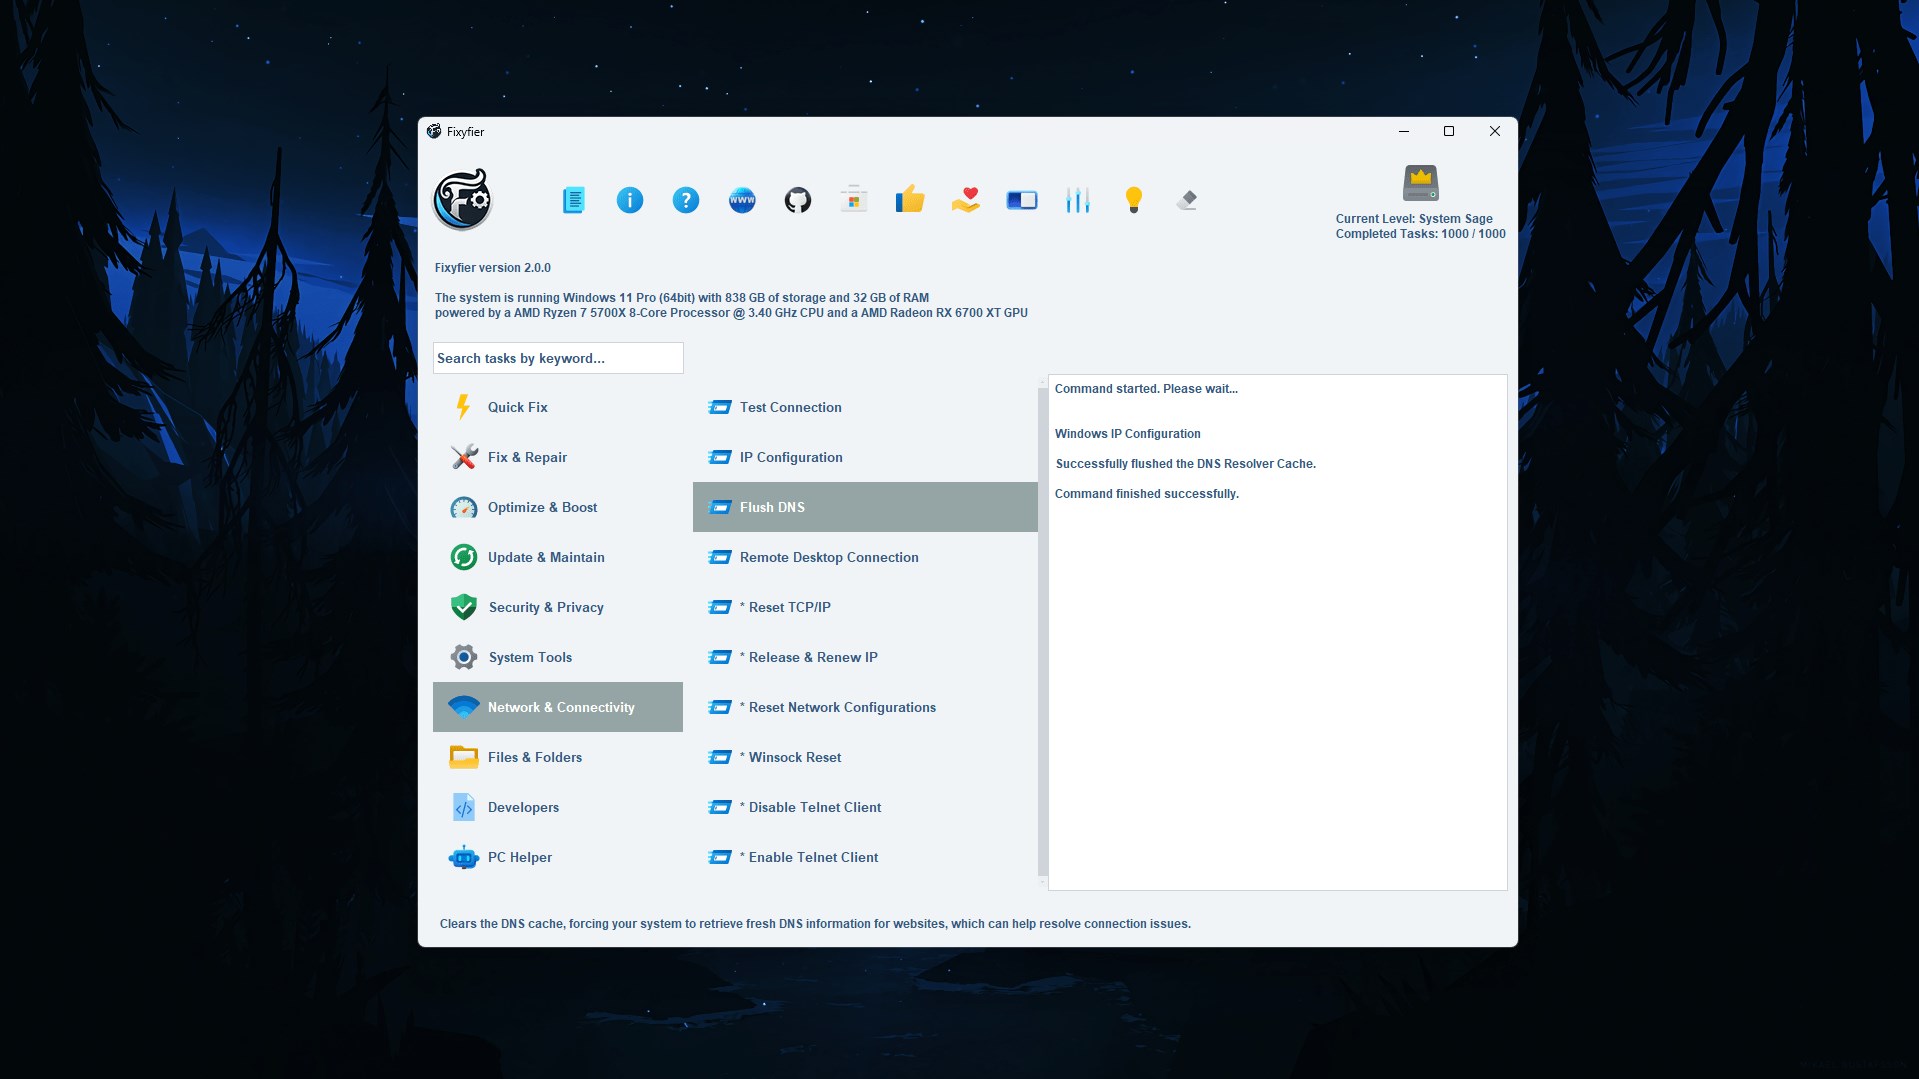This screenshot has width=1919, height=1079.
Task: Run the Release & Renew IP task
Action: point(865,657)
